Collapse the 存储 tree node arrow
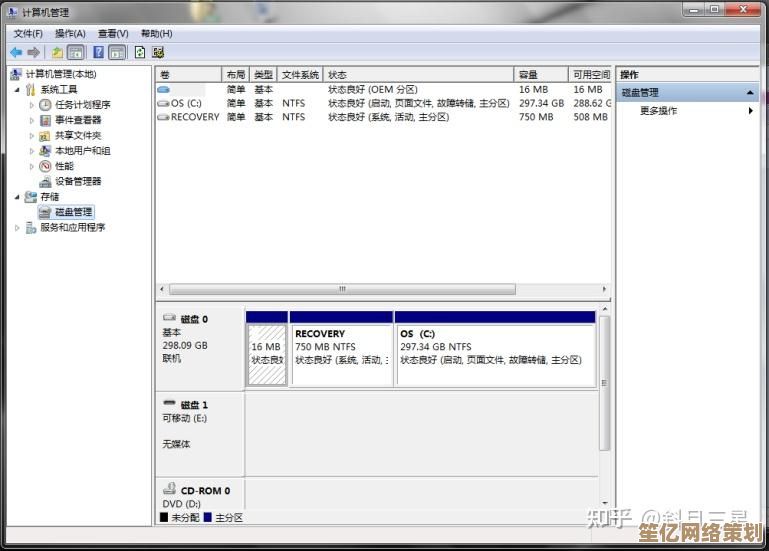Image resolution: width=769 pixels, height=551 pixels. (18, 197)
